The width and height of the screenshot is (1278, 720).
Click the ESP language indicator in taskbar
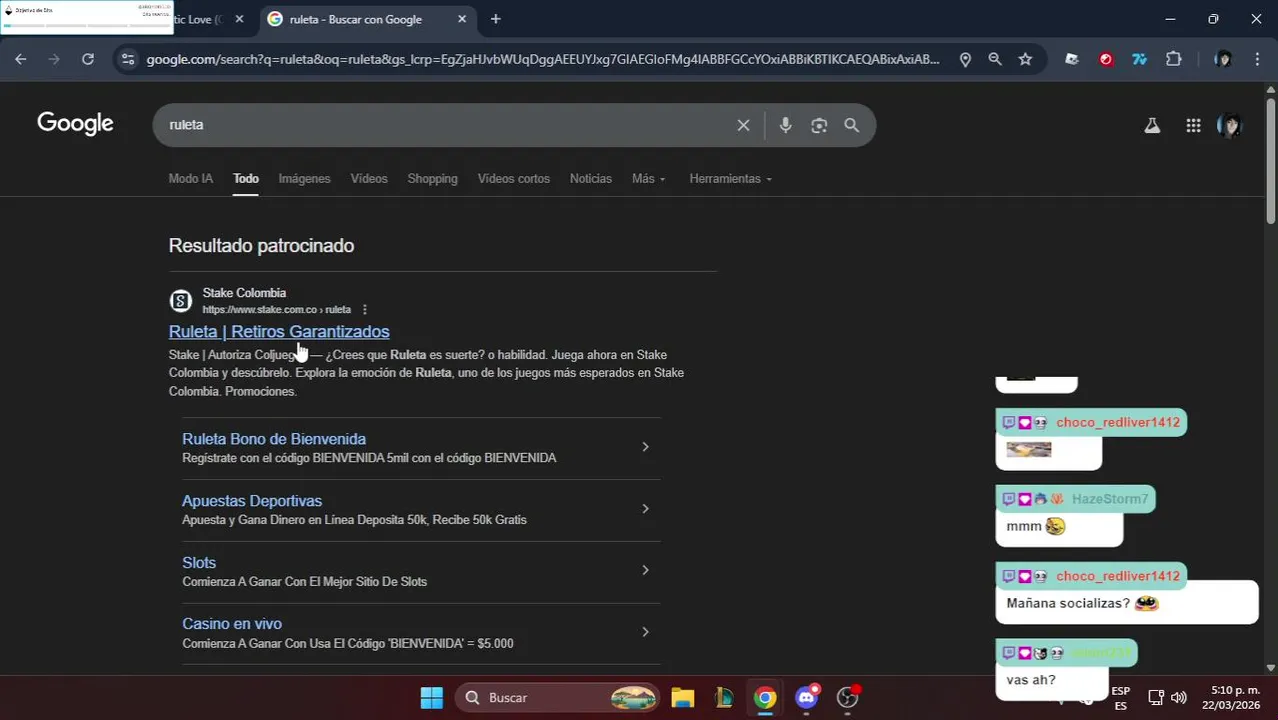pos(1121,698)
